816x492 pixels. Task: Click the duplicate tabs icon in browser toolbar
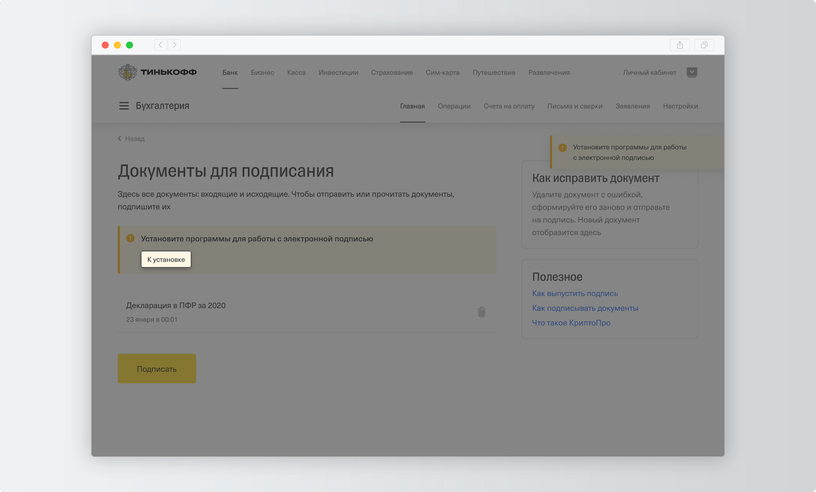pyautogui.click(x=704, y=45)
